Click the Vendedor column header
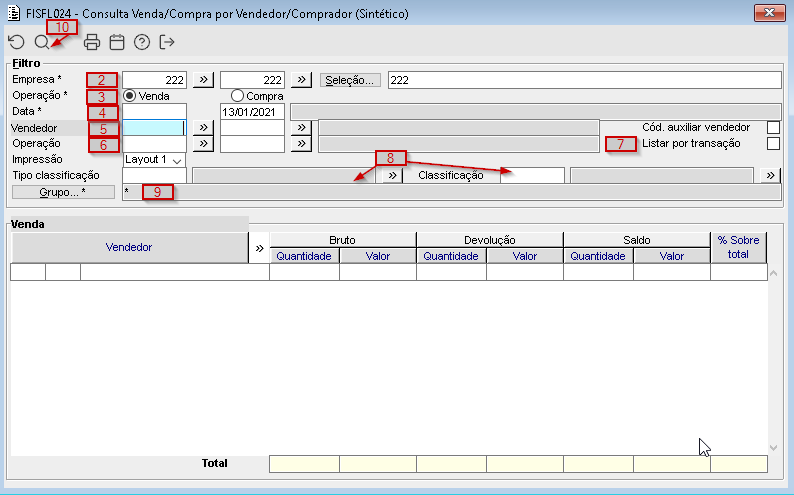 tap(130, 248)
